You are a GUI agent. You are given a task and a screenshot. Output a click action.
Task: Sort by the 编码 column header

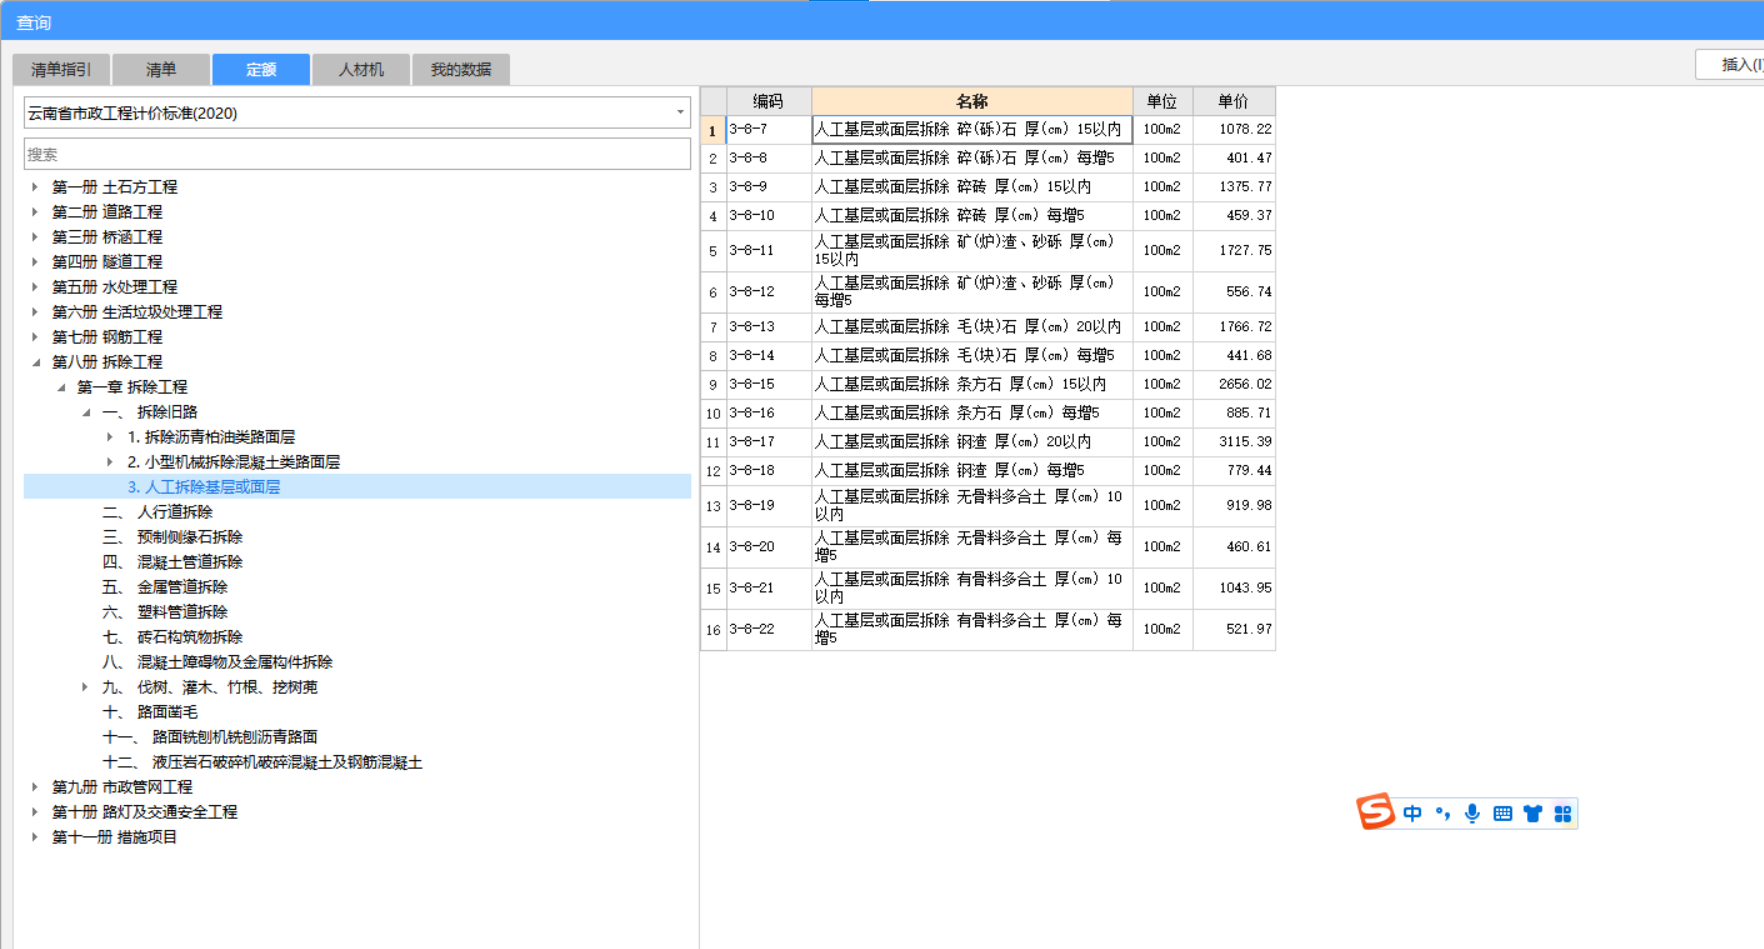[x=768, y=101]
